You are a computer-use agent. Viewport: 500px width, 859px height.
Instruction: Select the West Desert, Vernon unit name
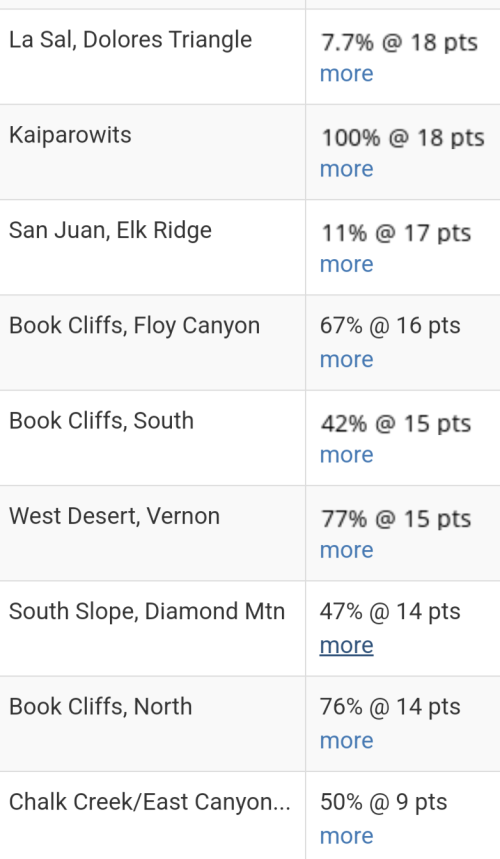(x=114, y=517)
